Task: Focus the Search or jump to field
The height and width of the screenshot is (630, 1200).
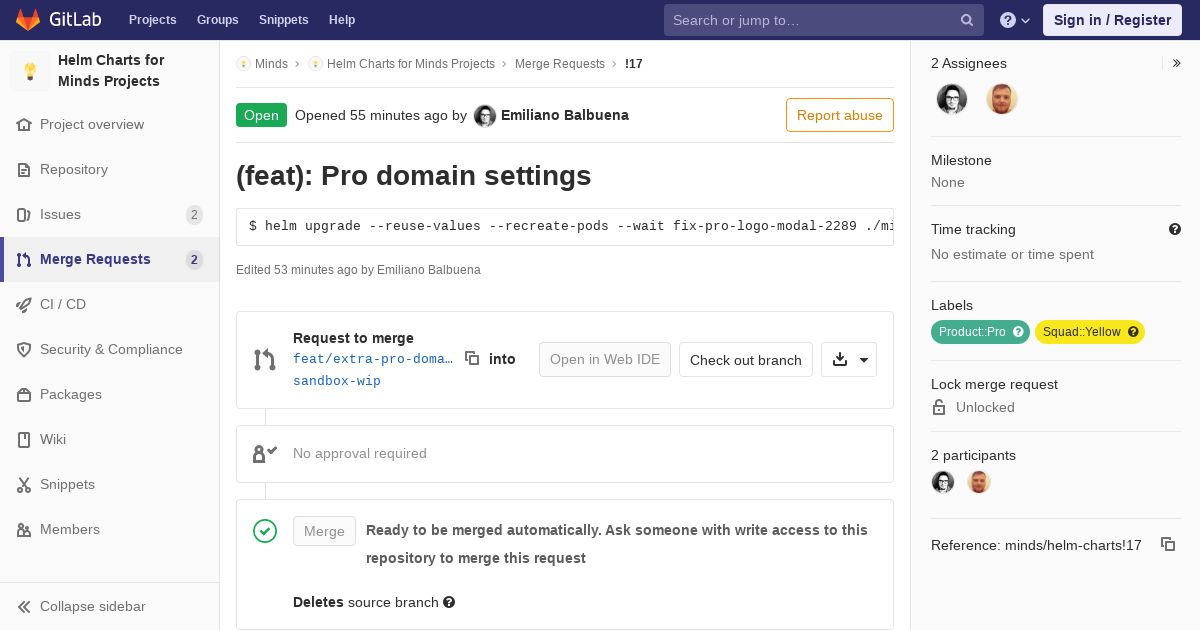Action: (x=812, y=20)
